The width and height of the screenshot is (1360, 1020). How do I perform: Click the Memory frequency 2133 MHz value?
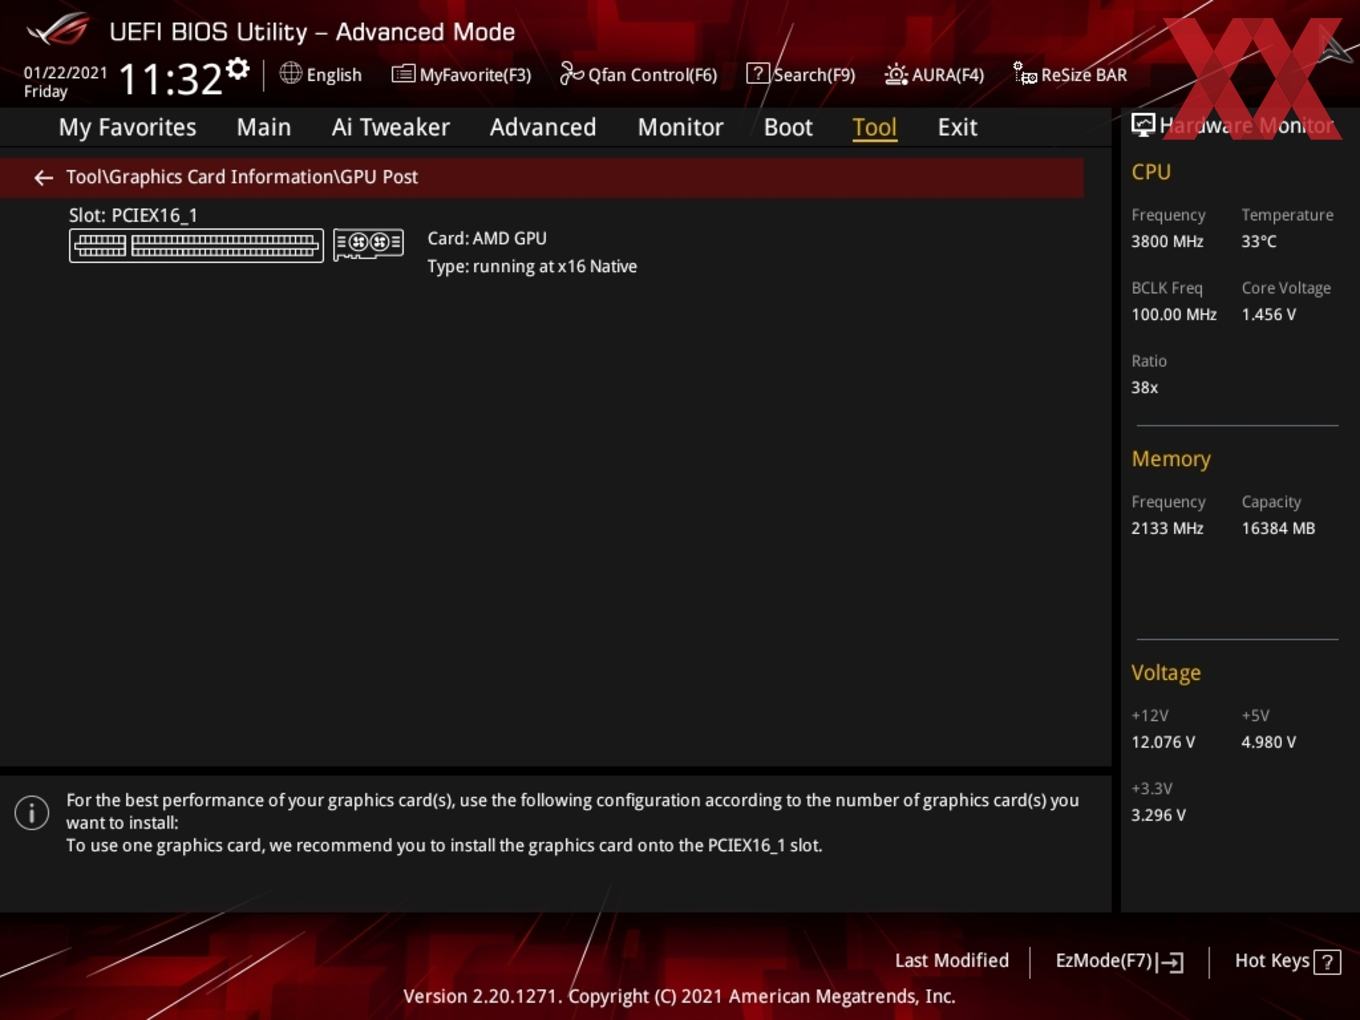(1167, 528)
